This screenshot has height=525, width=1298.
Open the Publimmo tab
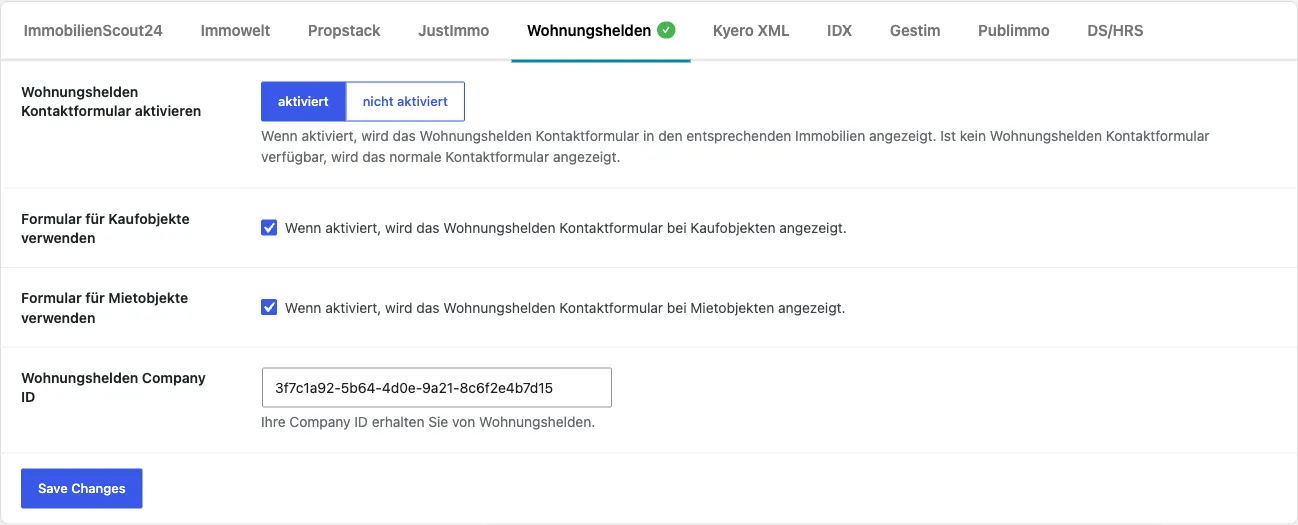pyautogui.click(x=1014, y=31)
